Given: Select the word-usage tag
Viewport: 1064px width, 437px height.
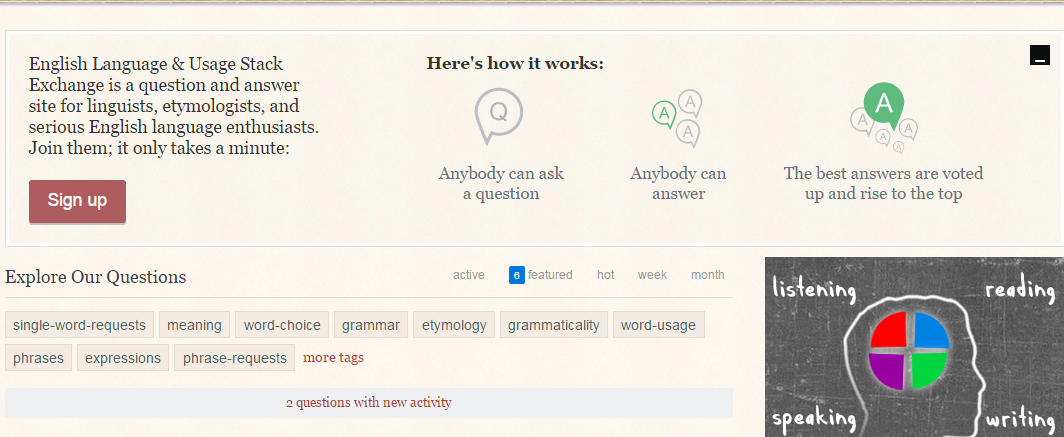Looking at the screenshot, I should point(659,325).
